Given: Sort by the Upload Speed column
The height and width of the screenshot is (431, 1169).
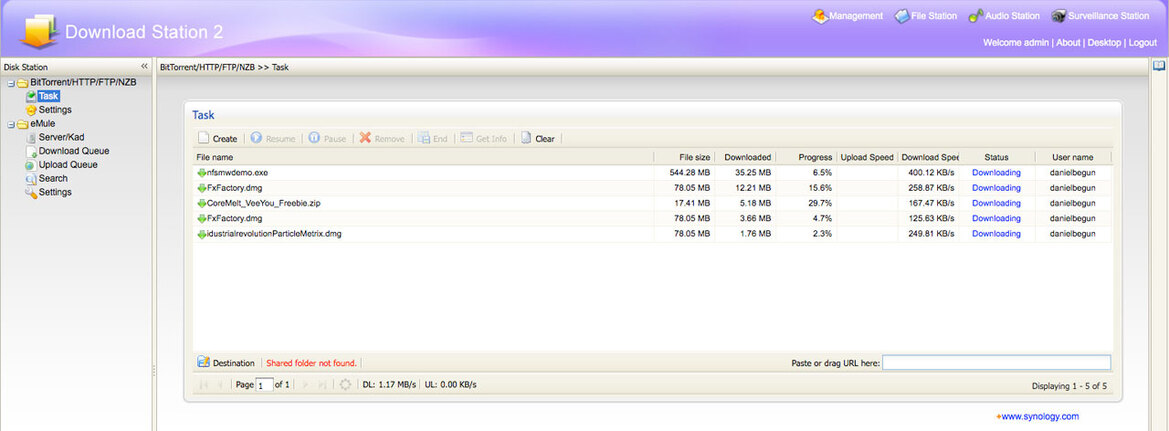Looking at the screenshot, I should tap(867, 157).
